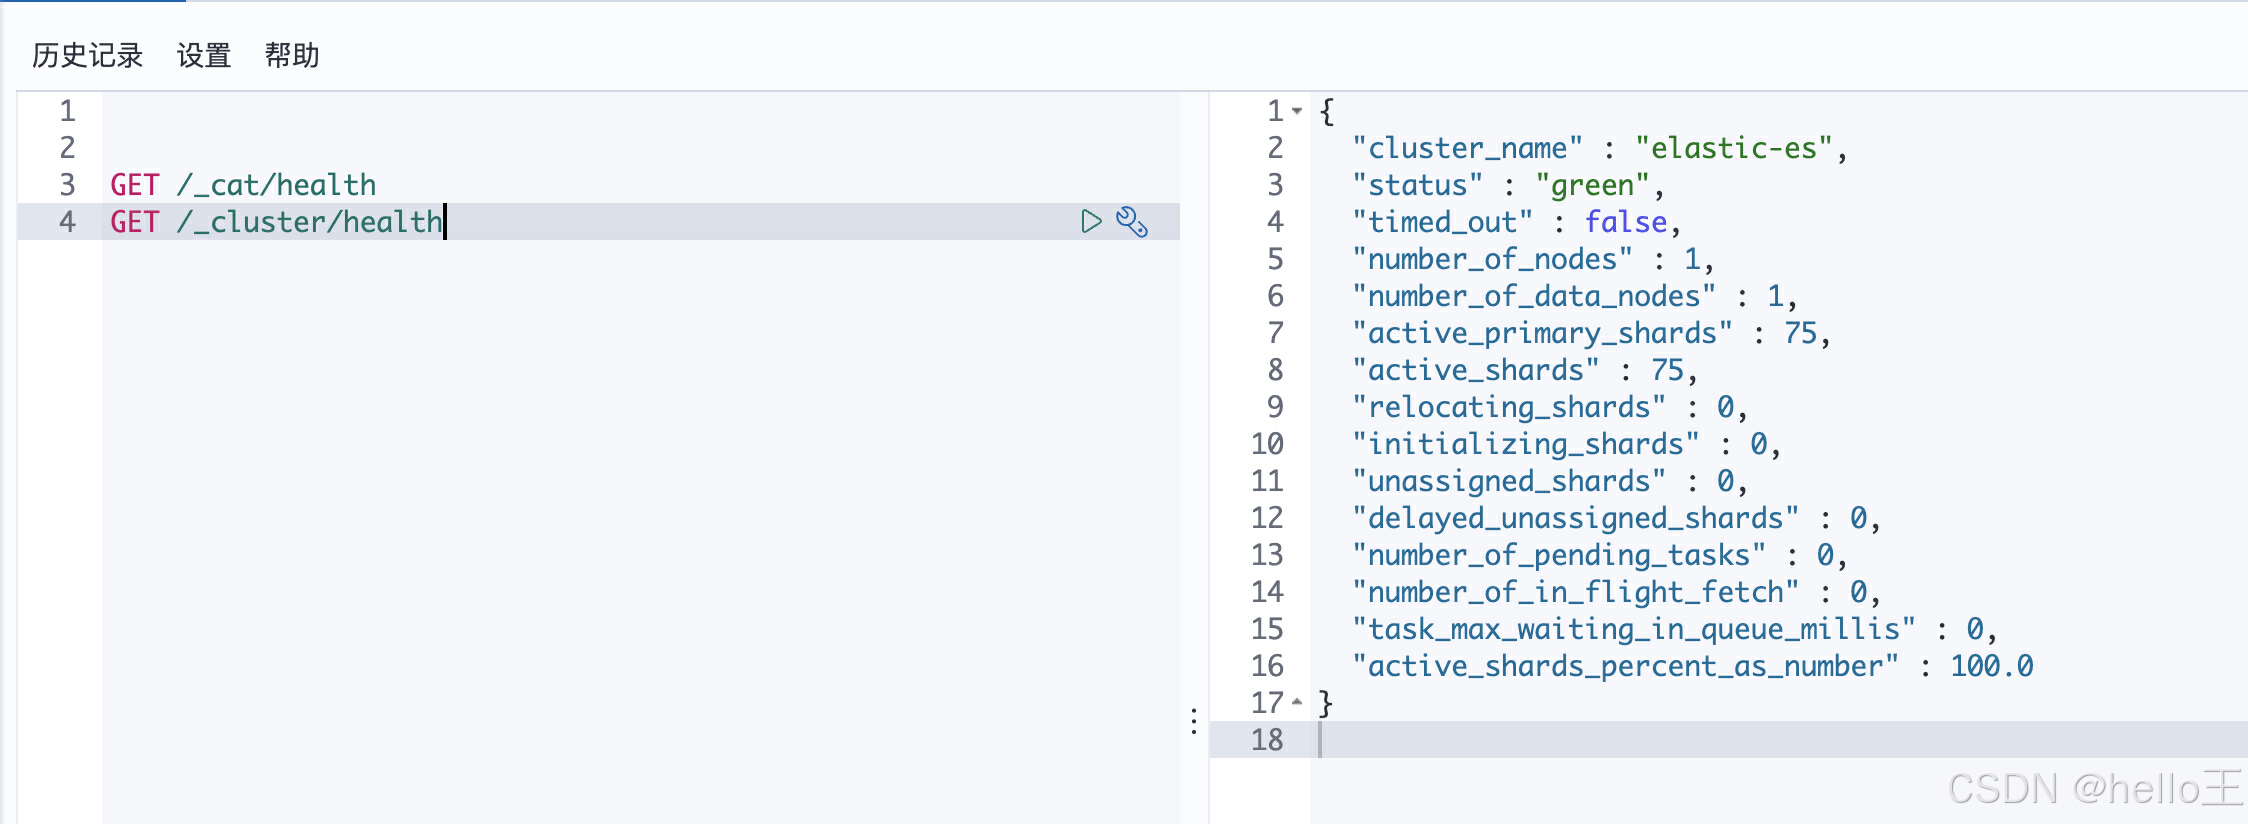Click the 100.0 percent value
The height and width of the screenshot is (824, 2248).
[1992, 666]
